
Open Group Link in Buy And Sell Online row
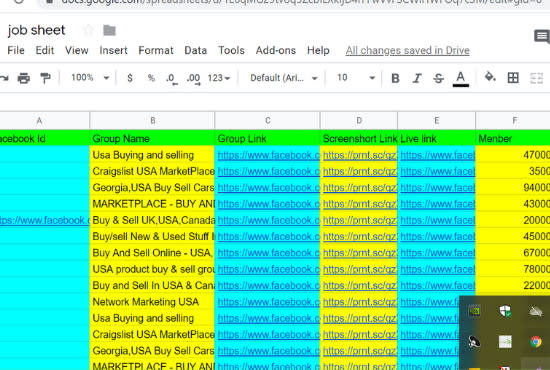[269, 253]
